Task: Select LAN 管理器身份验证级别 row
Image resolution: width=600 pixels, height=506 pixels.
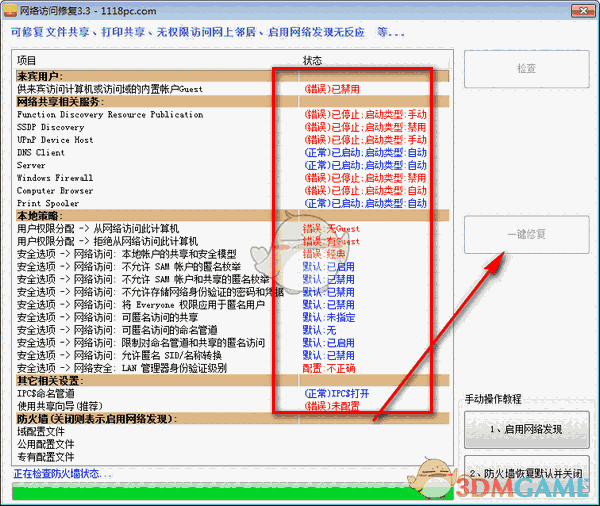Action: click(x=232, y=368)
